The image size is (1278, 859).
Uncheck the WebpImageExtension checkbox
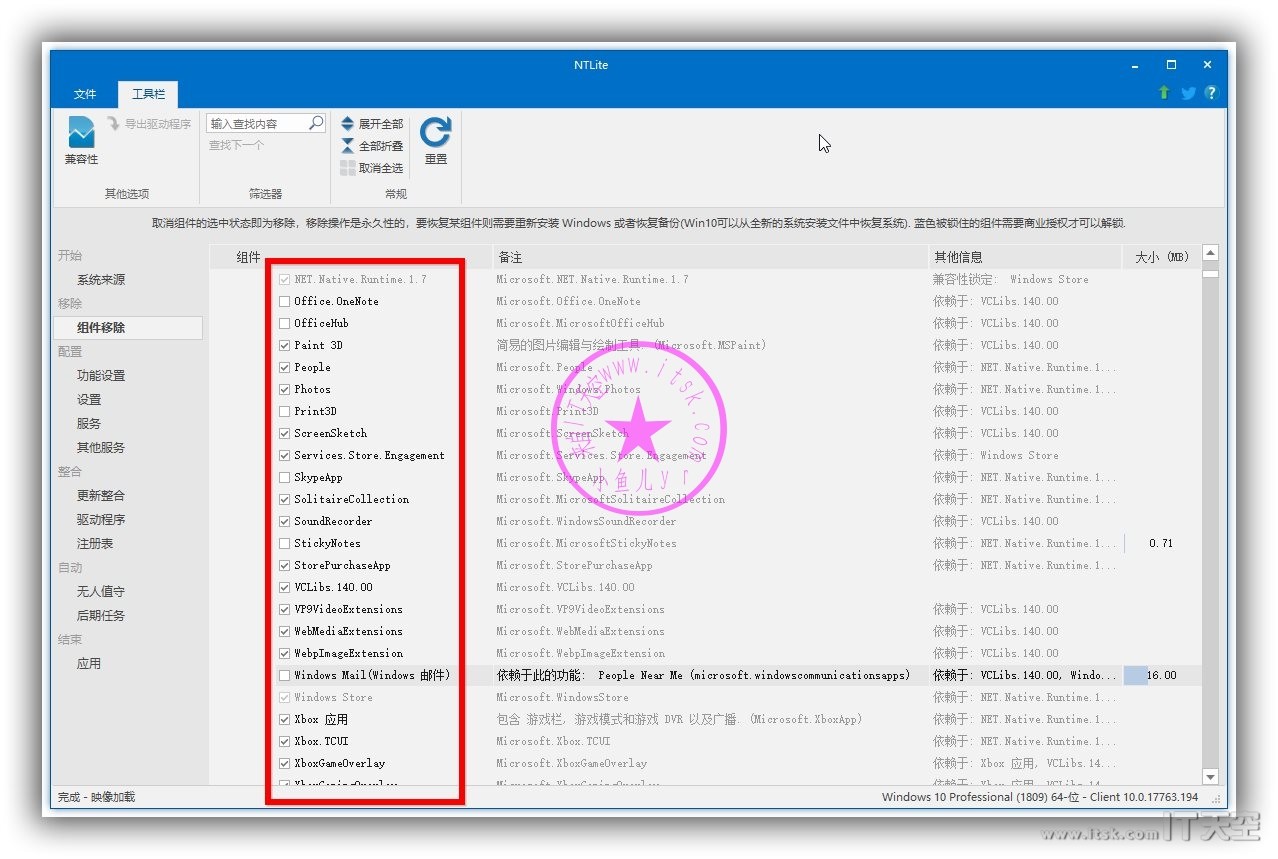coord(285,653)
